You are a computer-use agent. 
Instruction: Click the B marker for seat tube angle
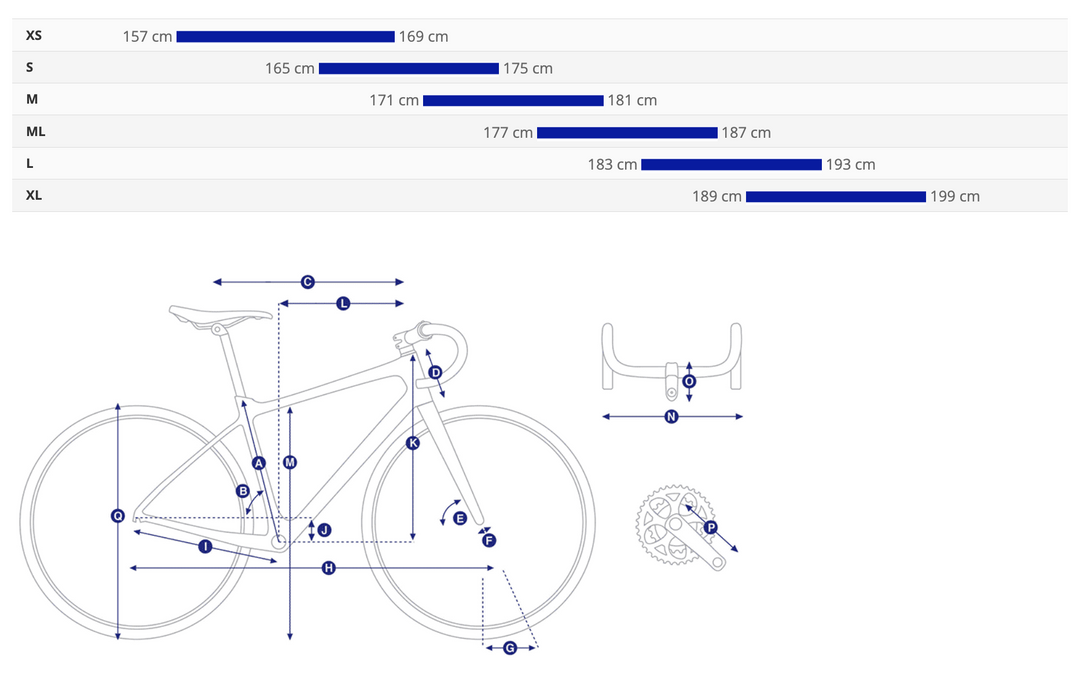243,491
